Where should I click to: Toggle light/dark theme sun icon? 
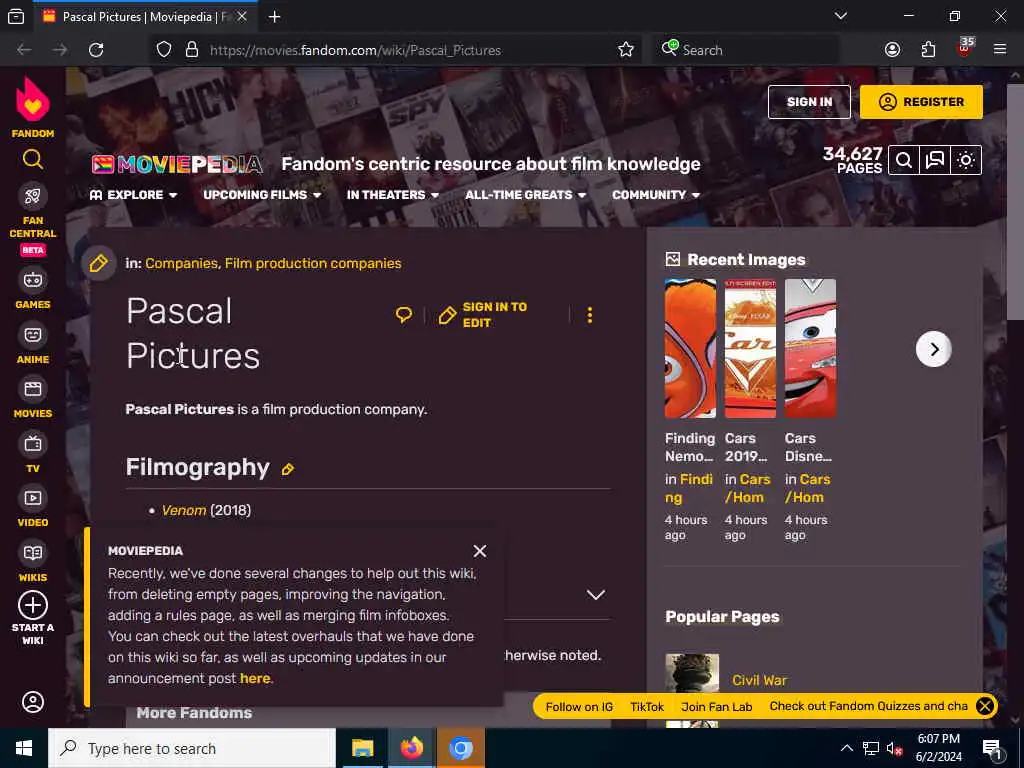pos(966,160)
